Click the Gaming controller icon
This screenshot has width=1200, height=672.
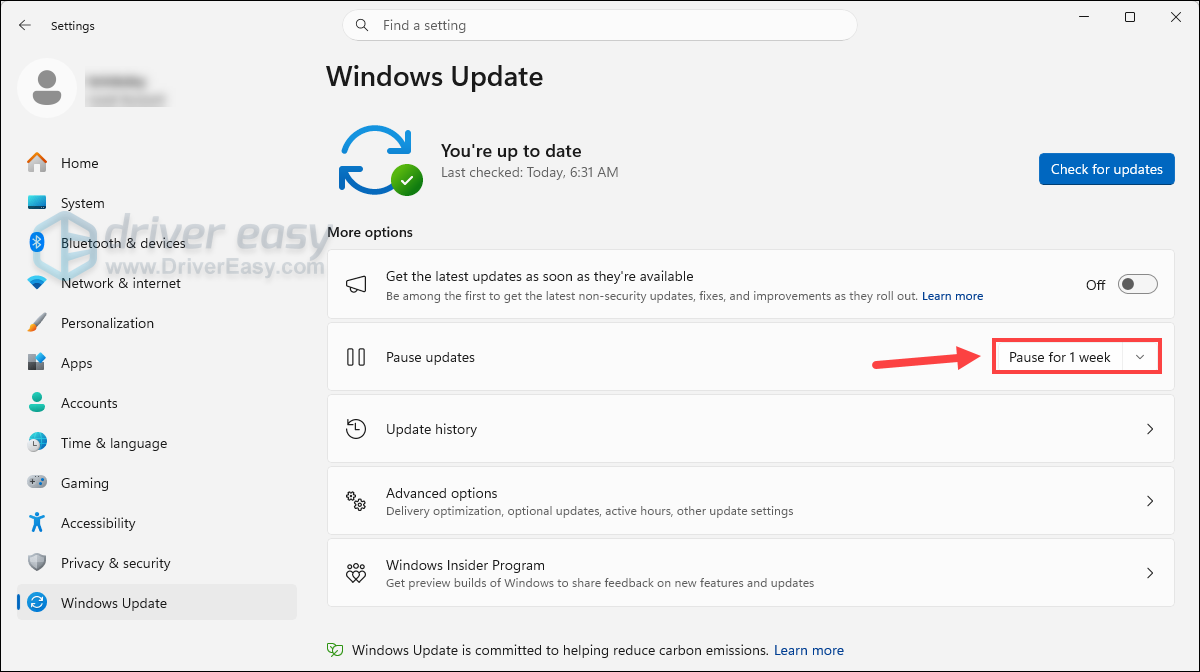[37, 483]
